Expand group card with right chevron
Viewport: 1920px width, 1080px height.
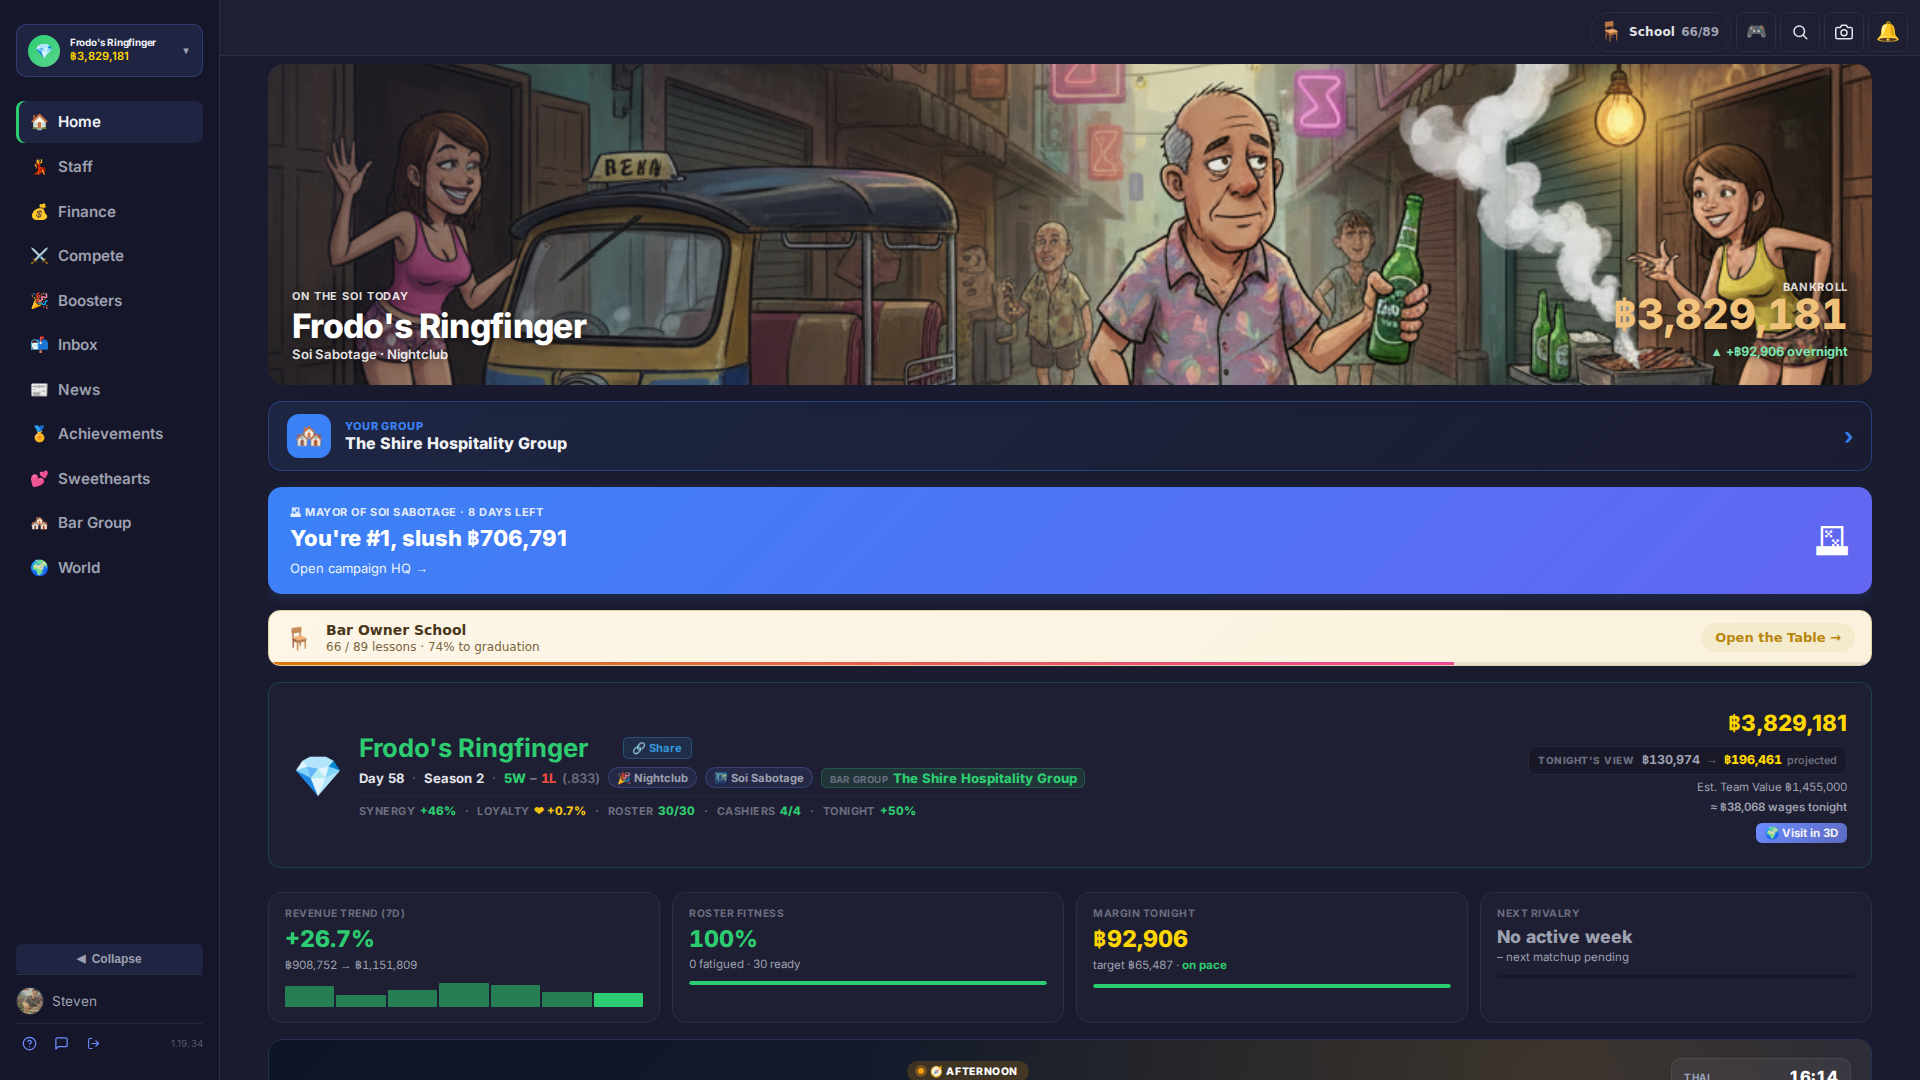click(1848, 437)
